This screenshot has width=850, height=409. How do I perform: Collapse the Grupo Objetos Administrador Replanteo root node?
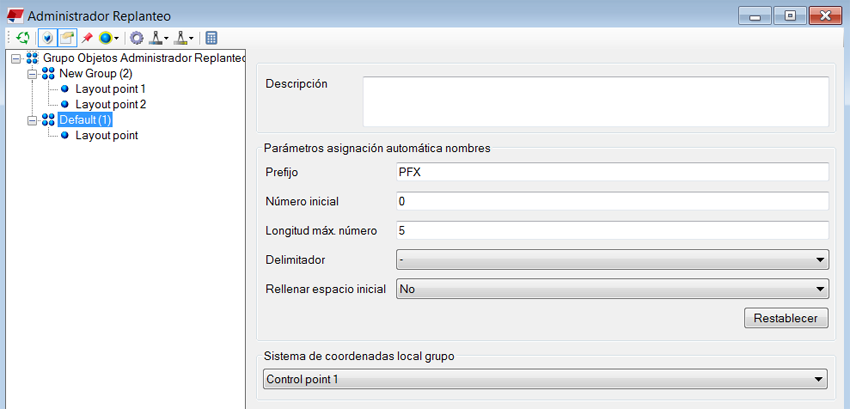pyautogui.click(x=15, y=57)
